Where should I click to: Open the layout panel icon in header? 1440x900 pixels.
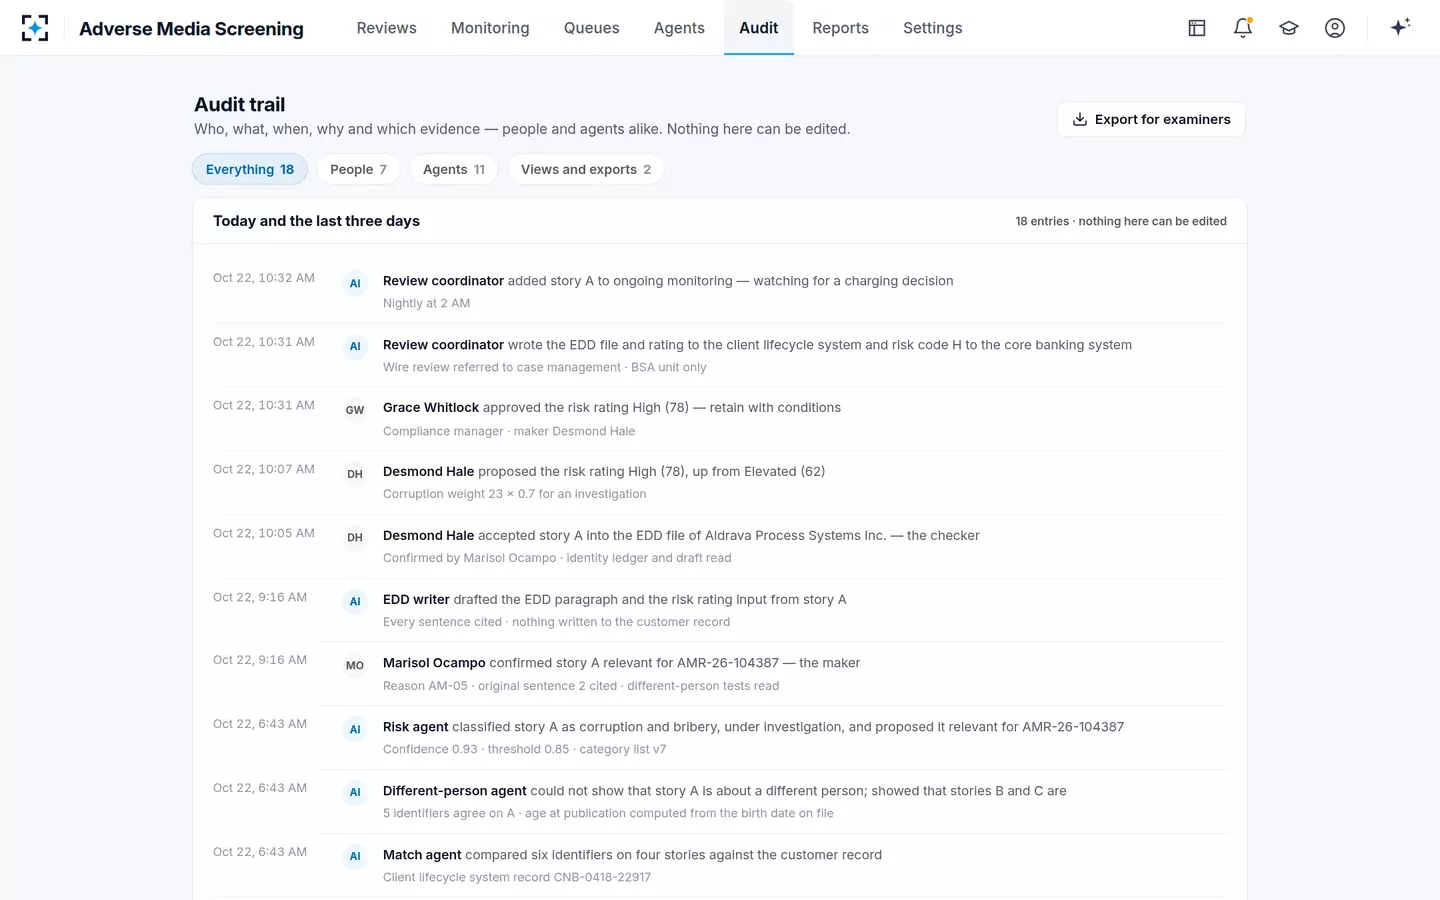tap(1197, 28)
